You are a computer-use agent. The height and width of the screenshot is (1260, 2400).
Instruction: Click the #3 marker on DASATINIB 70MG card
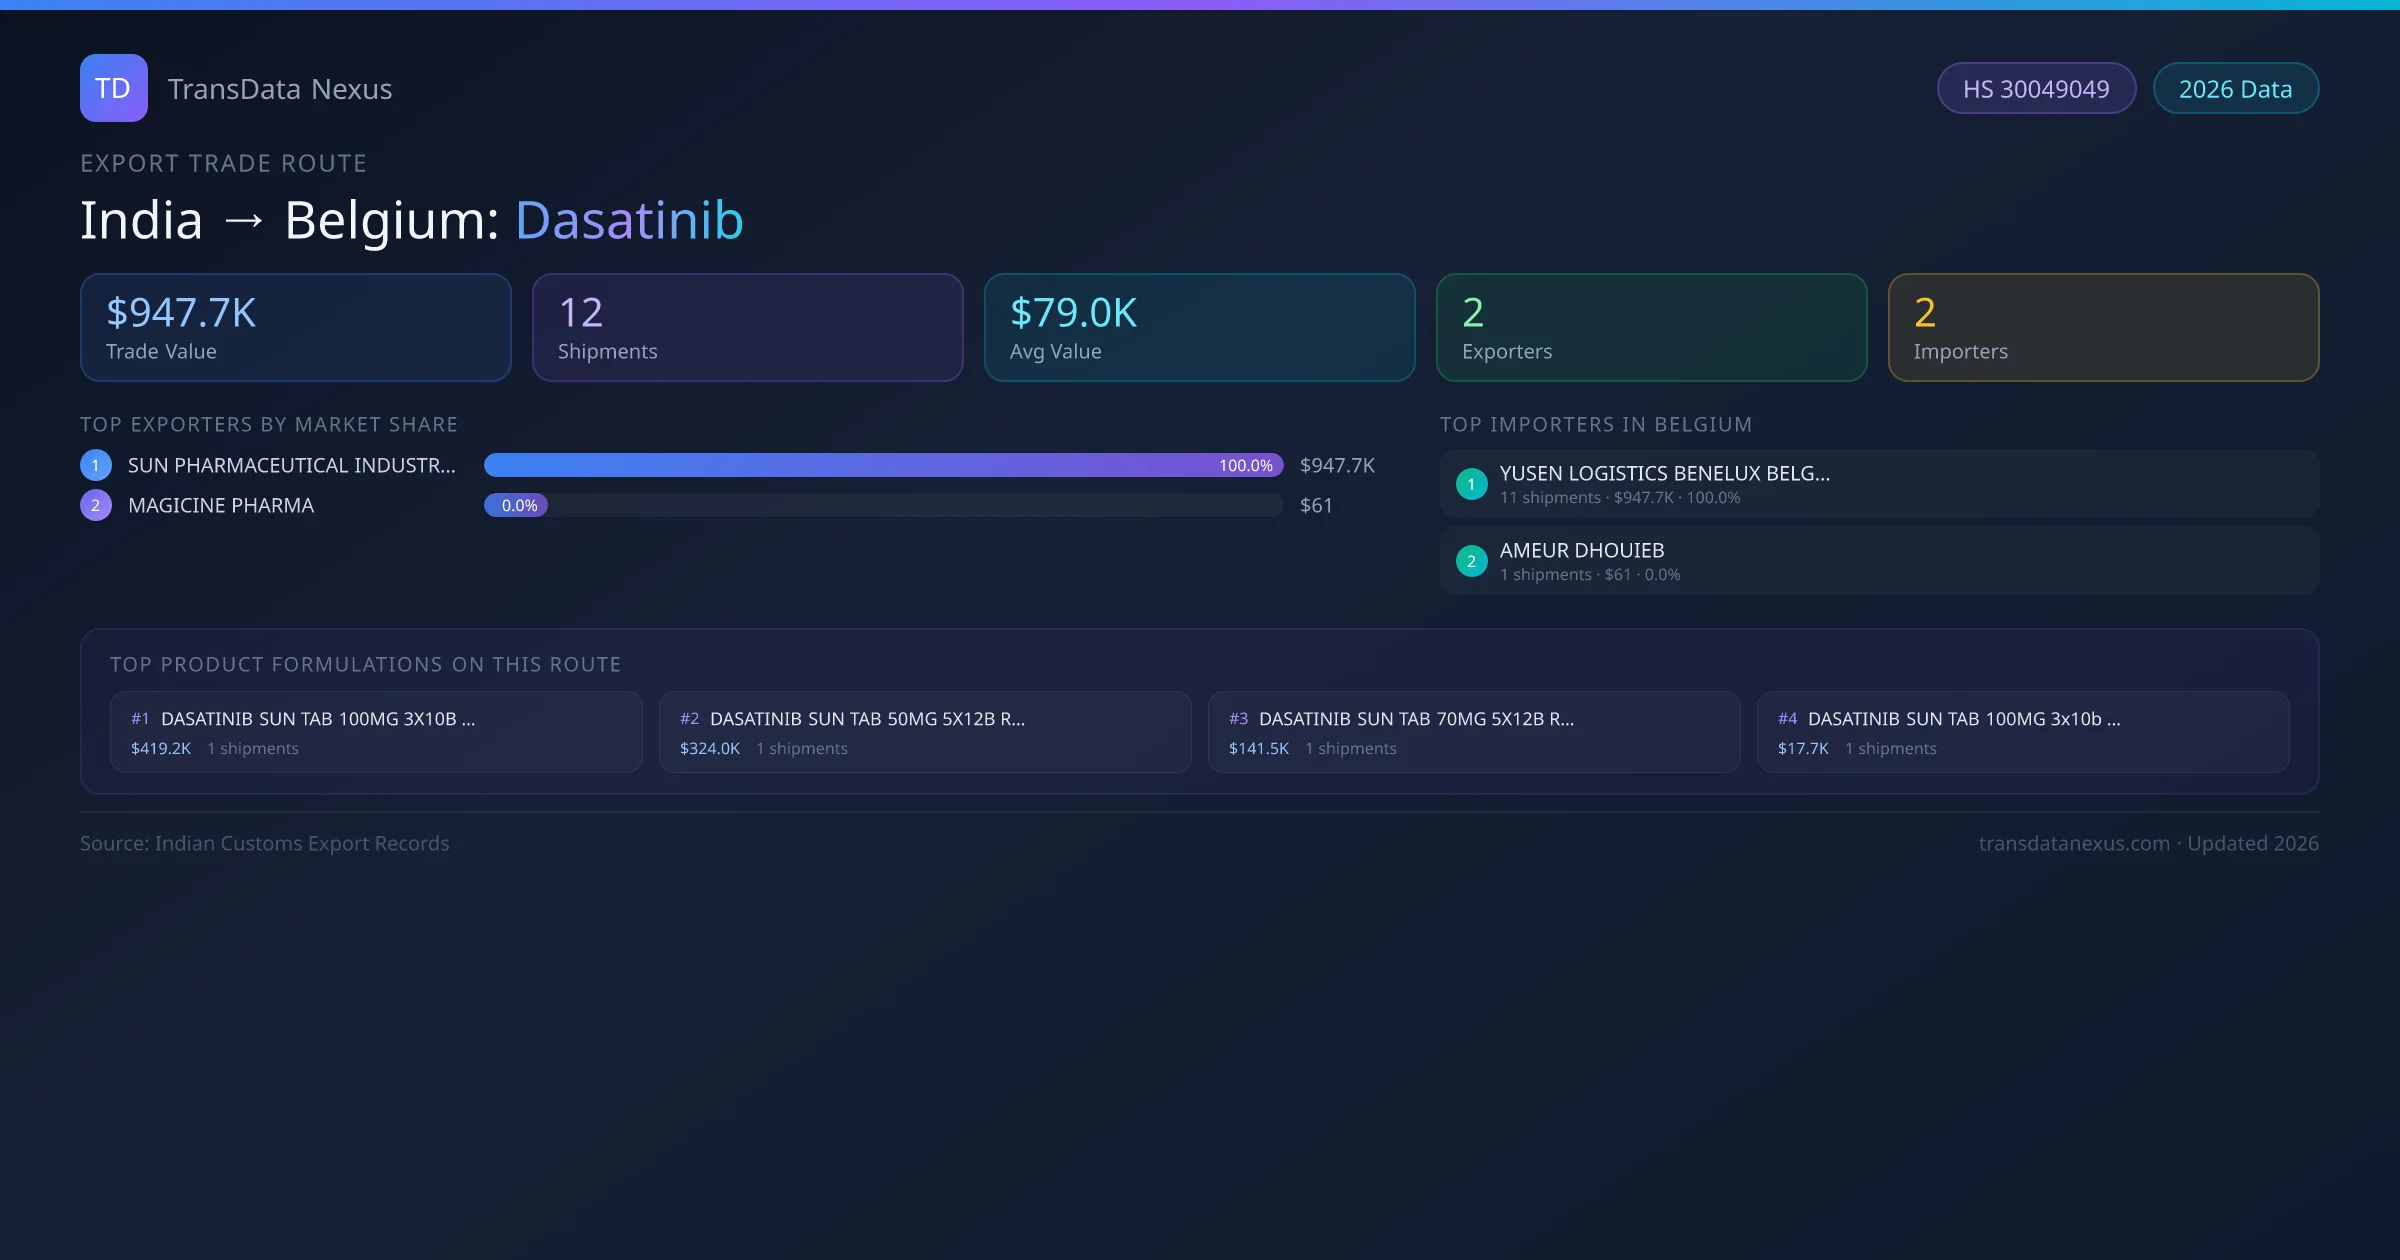click(1238, 718)
